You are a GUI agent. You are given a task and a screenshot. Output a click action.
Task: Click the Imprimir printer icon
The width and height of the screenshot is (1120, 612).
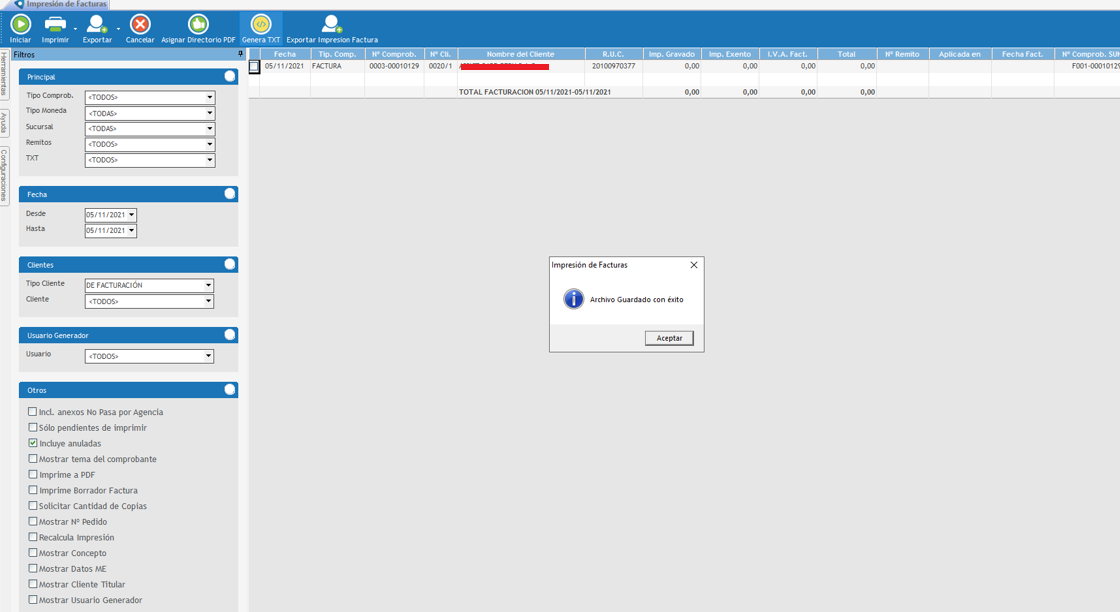pyautogui.click(x=55, y=24)
